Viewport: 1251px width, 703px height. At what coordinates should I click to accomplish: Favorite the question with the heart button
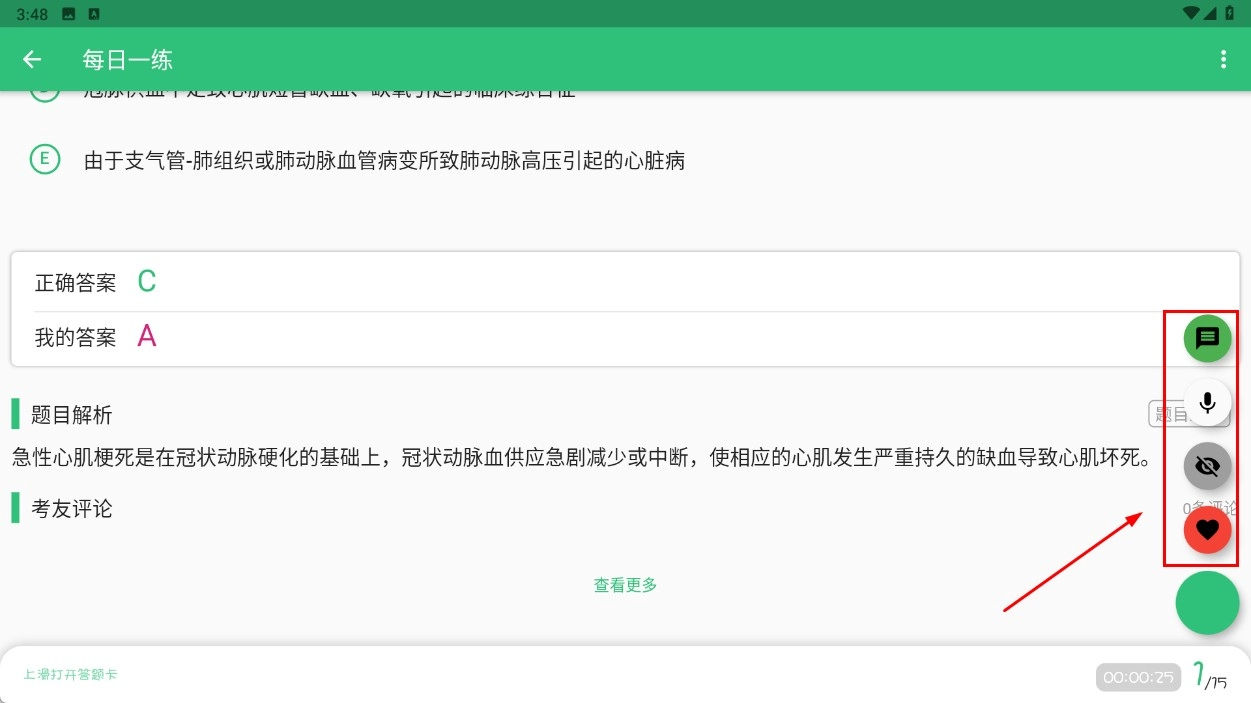[1207, 530]
